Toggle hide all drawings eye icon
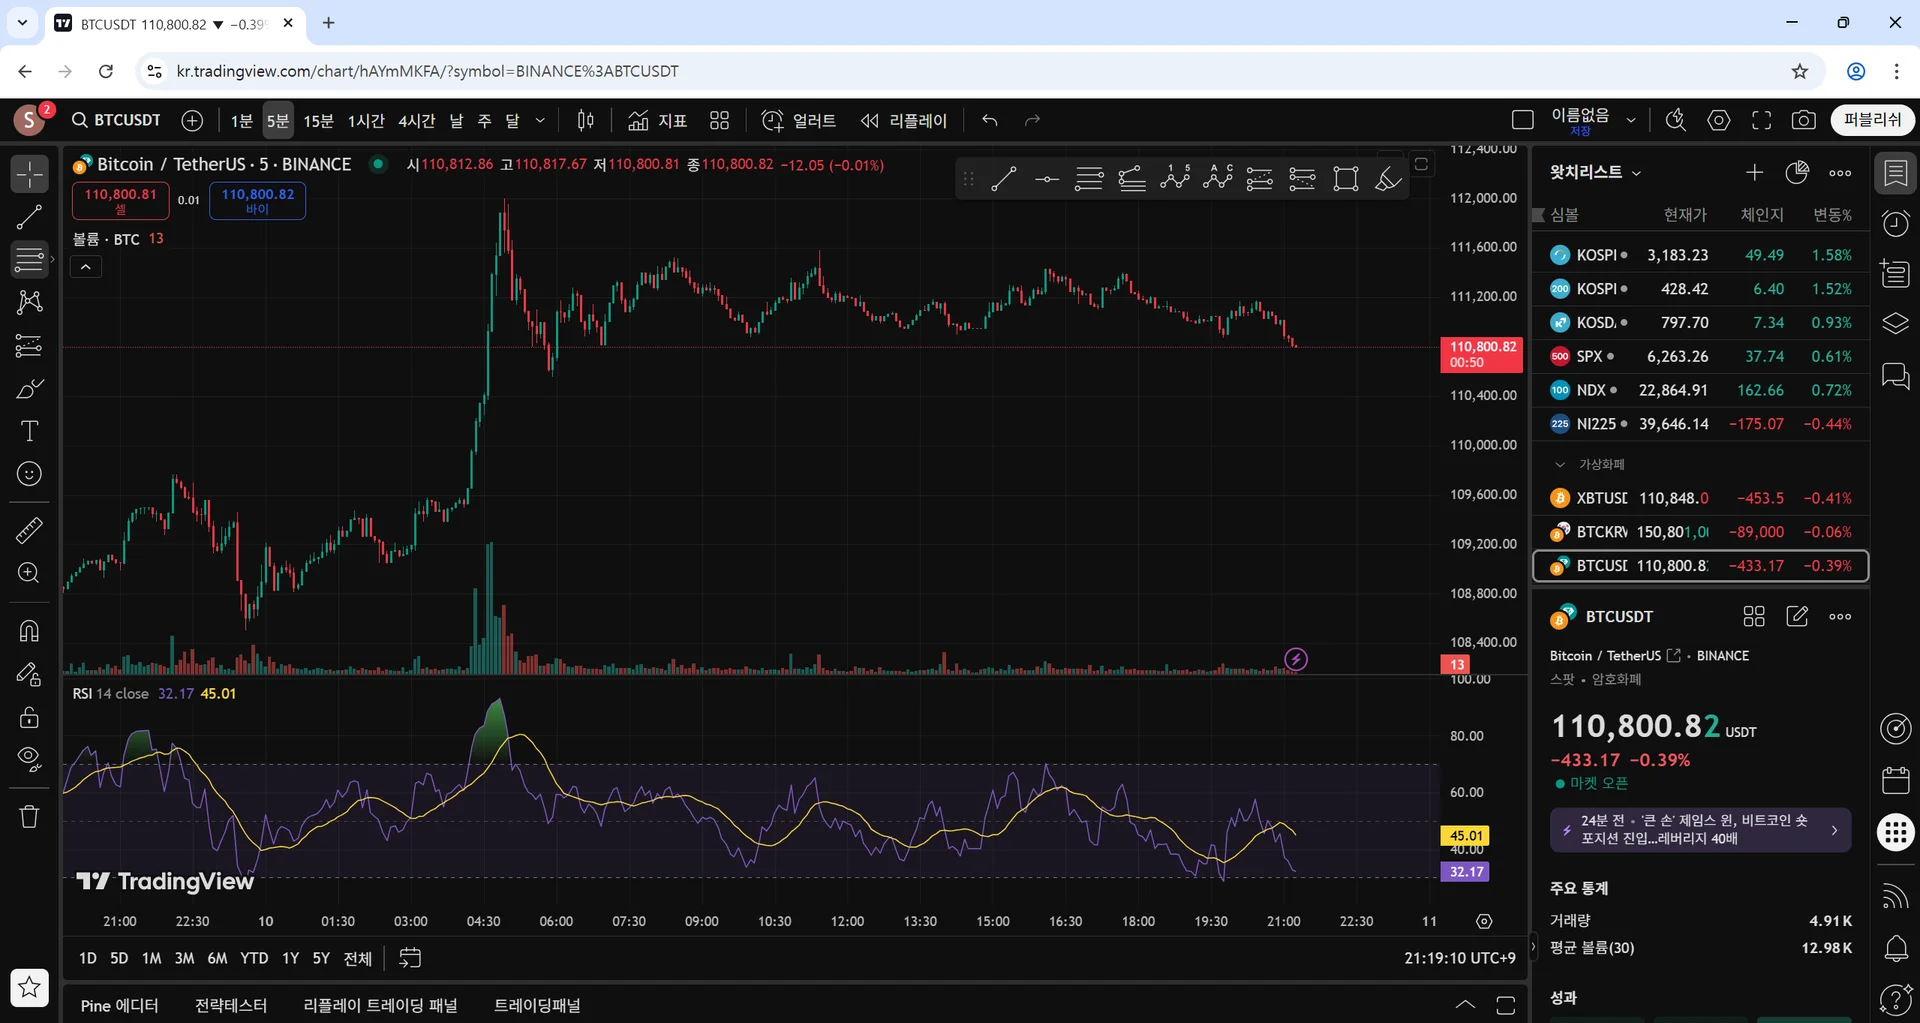The width and height of the screenshot is (1920, 1023). click(30, 760)
